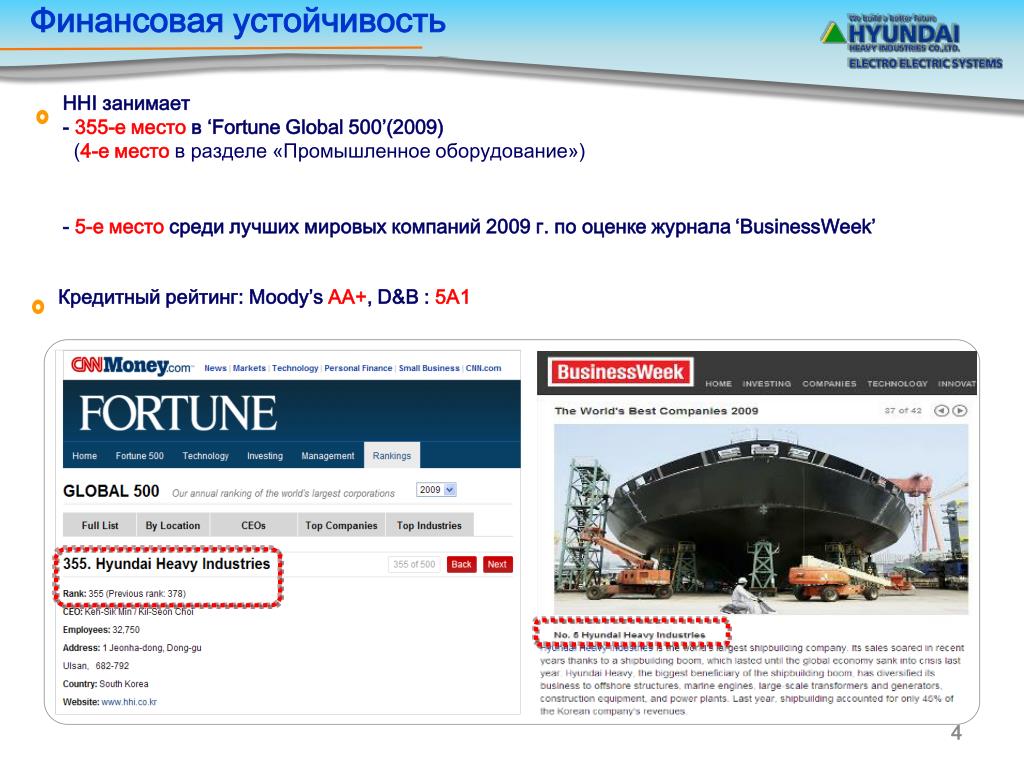Open Markets link in CNNMoney bar
Screen dimensions: 1024x768
pos(249,368)
